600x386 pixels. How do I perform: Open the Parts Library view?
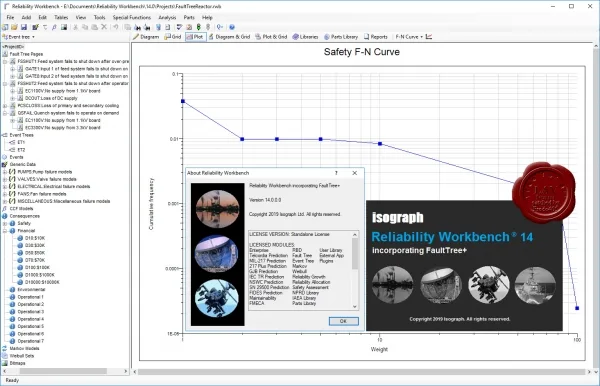(341, 37)
